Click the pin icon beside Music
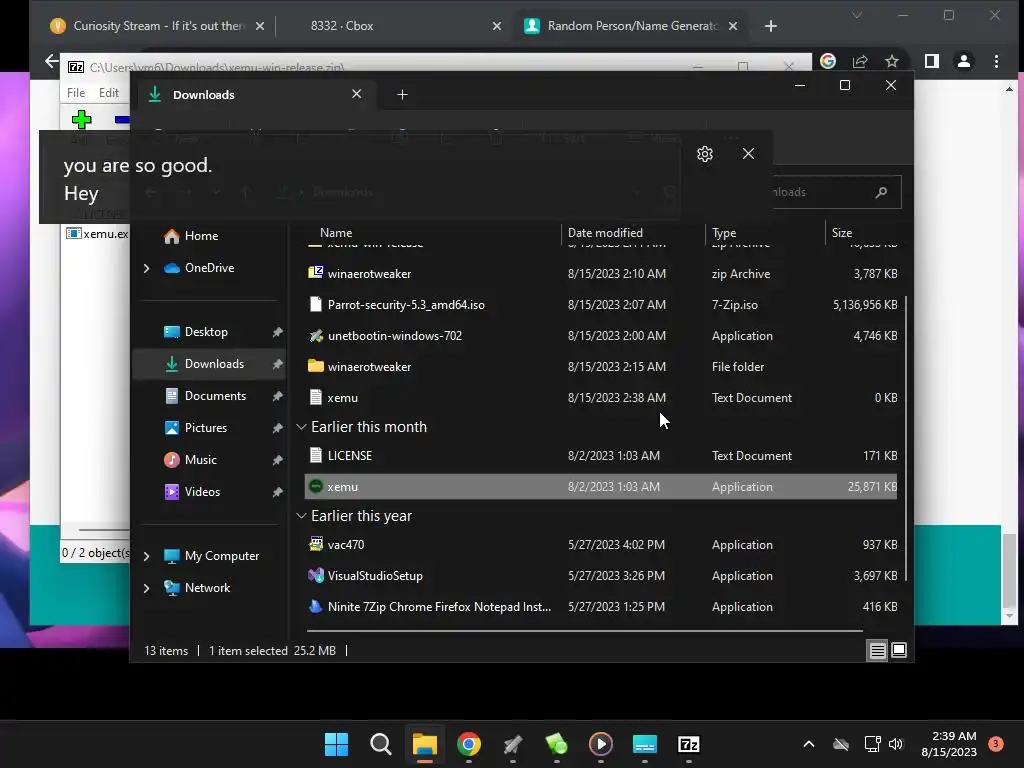1024x768 pixels. pos(277,460)
